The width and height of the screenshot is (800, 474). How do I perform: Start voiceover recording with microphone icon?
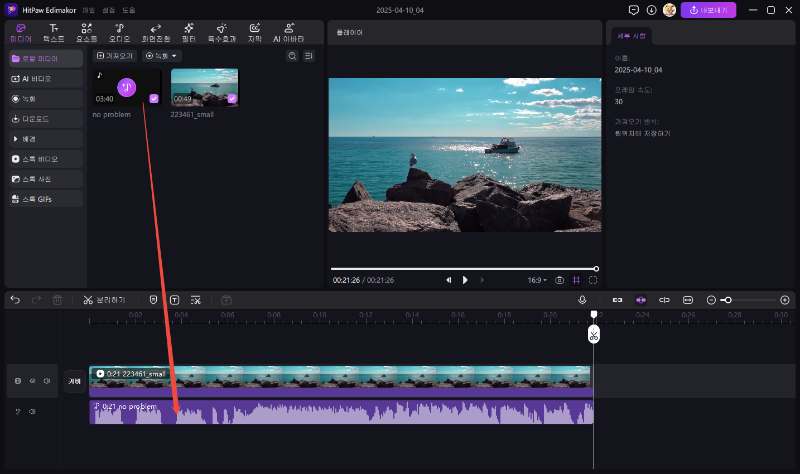pos(582,300)
